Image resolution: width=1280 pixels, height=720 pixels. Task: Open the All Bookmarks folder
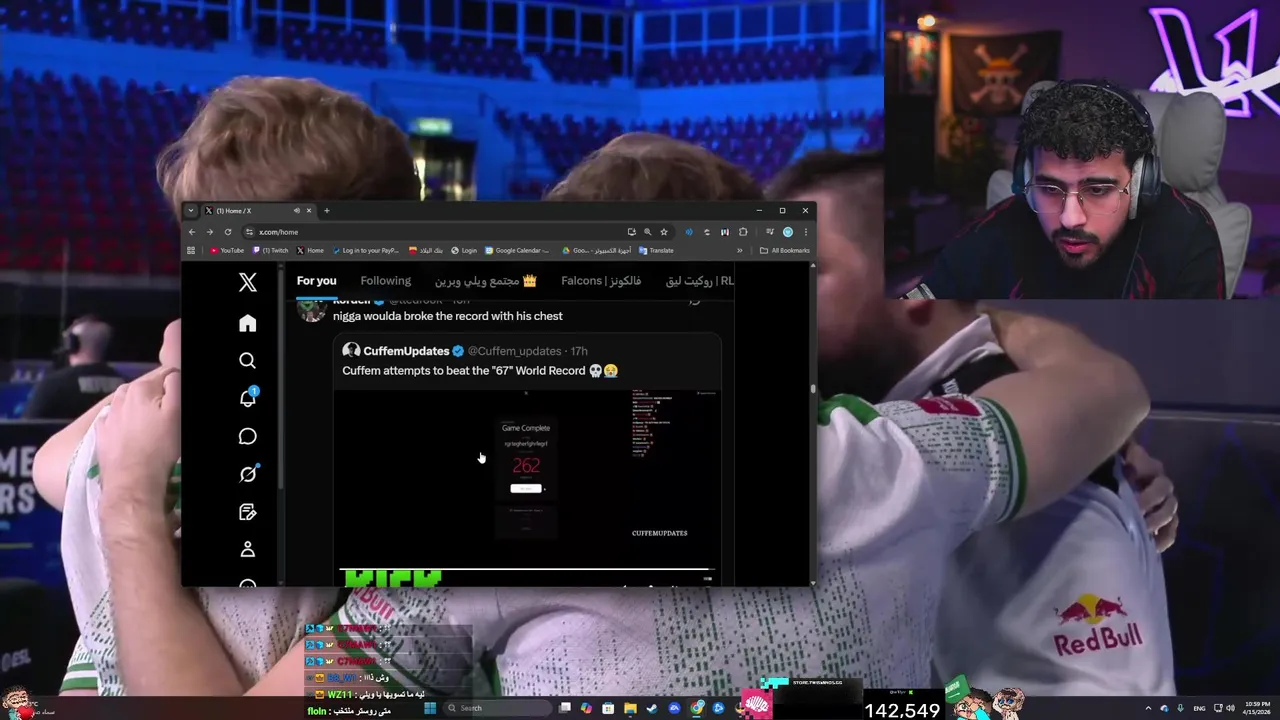click(785, 250)
